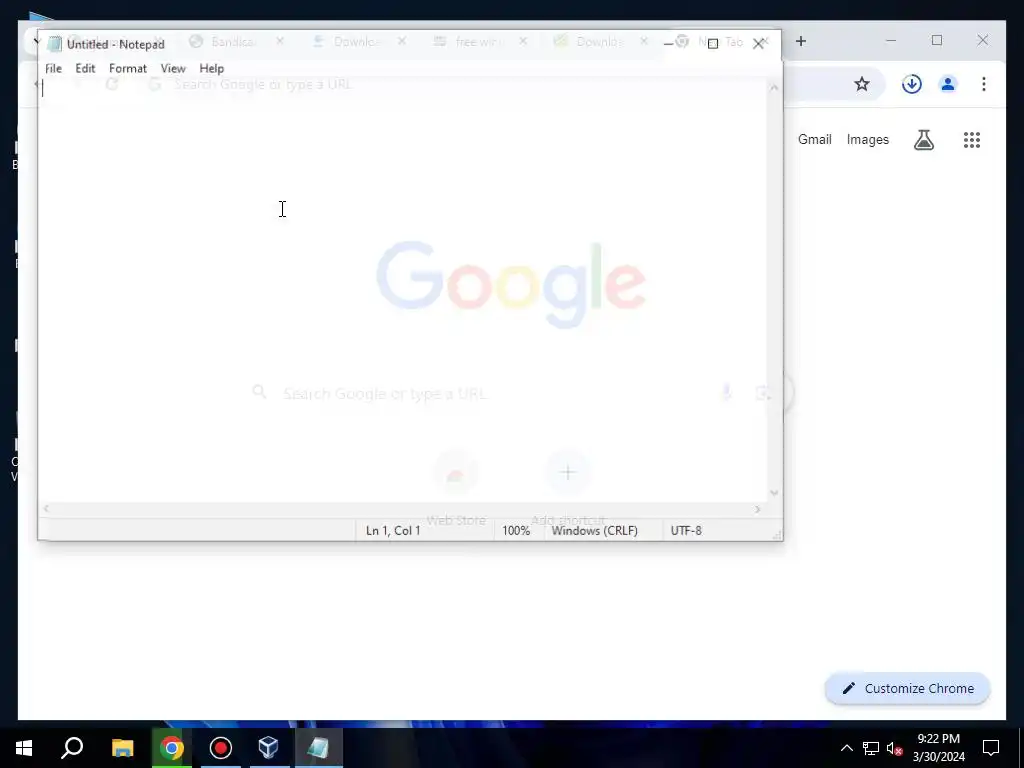Open Chrome three-dot menu
1024x768 pixels.
(984, 84)
